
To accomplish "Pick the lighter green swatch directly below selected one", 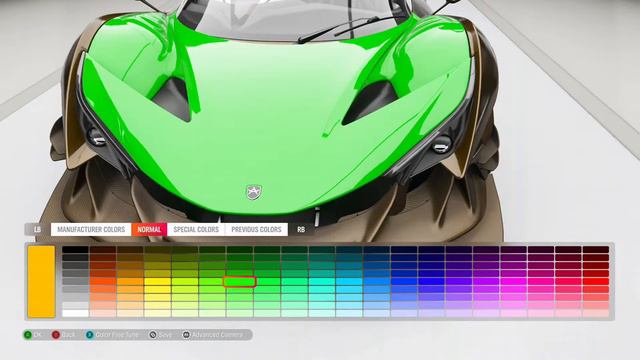I will 240,289.
